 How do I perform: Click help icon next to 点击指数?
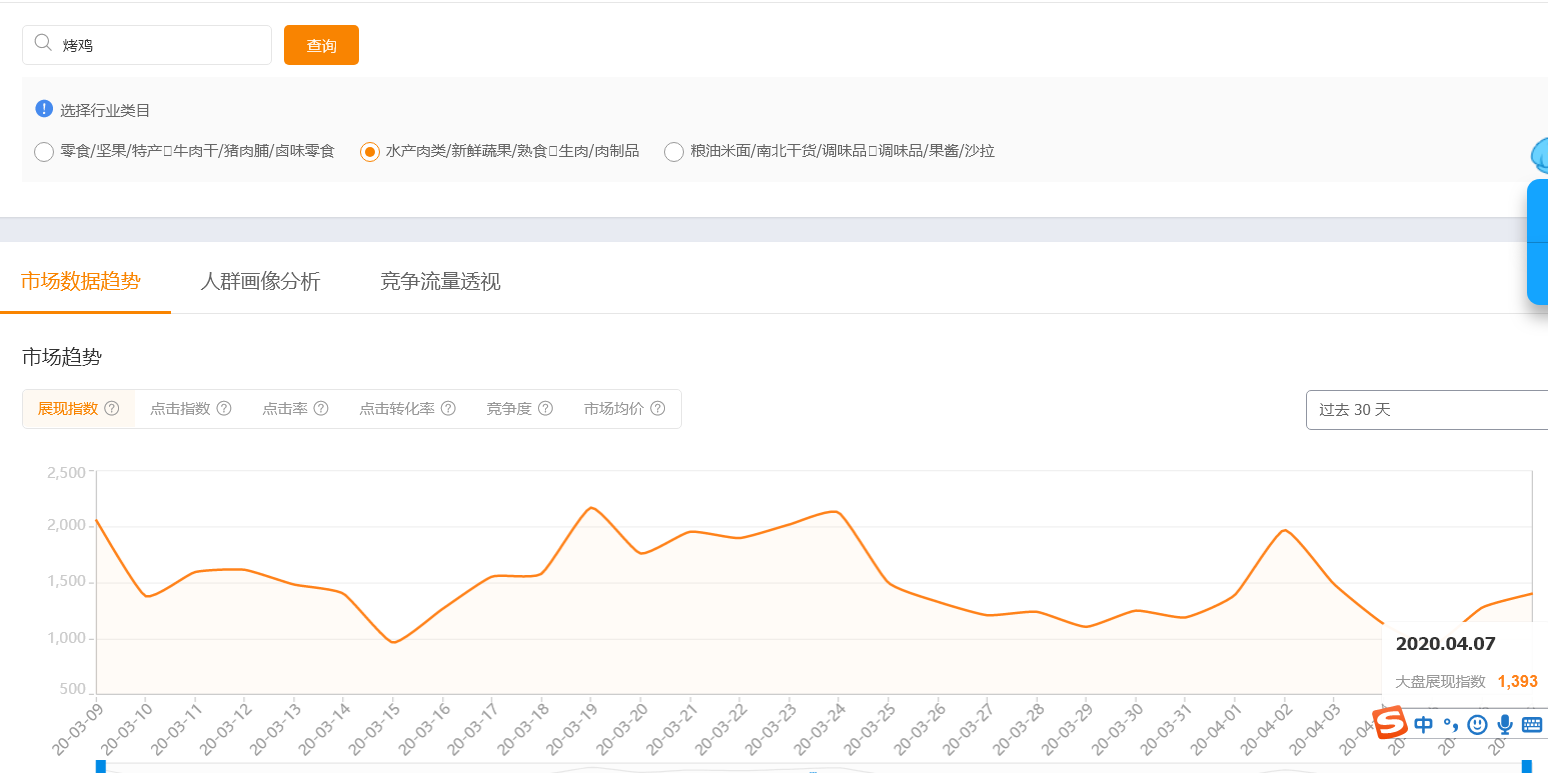tap(224, 408)
